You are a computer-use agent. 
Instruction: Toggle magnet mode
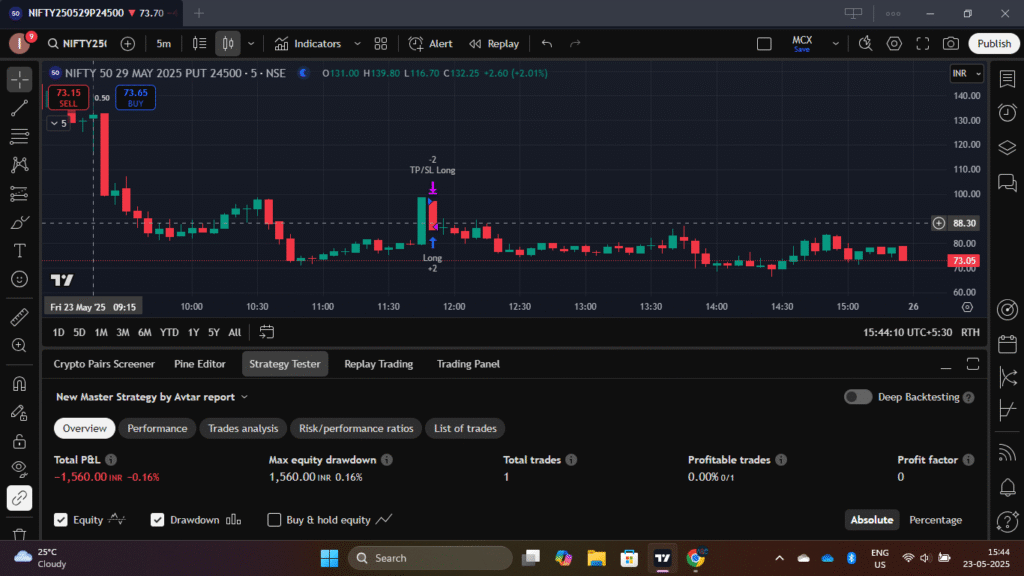point(20,383)
